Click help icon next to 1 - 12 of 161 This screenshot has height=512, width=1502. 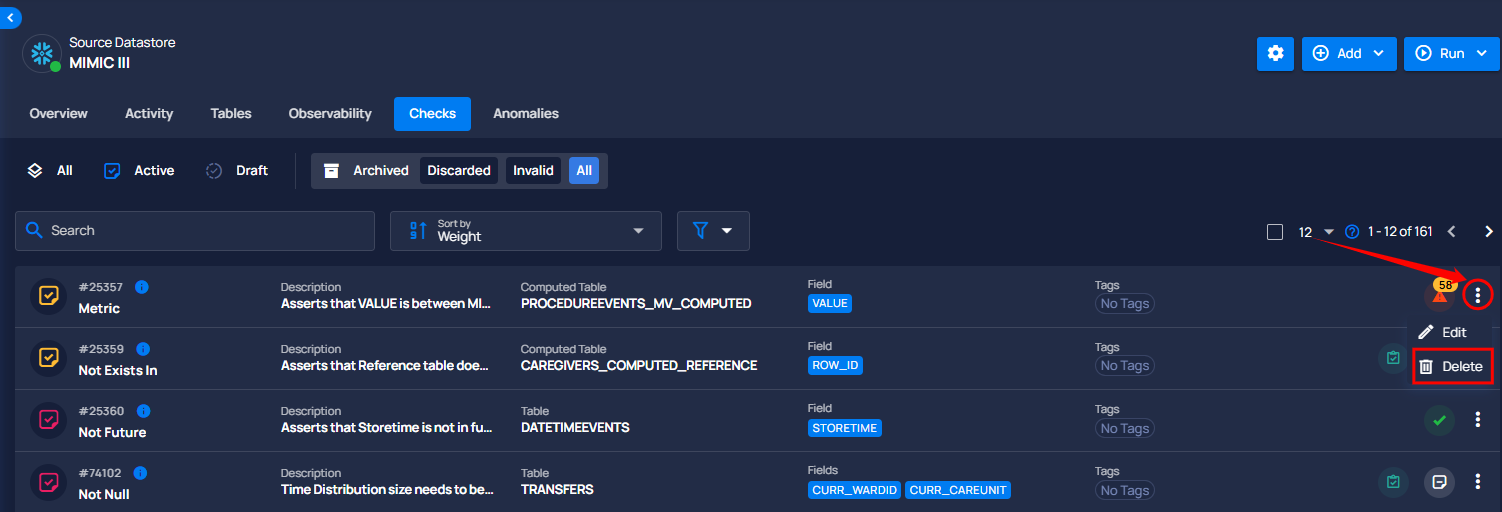tap(1352, 232)
